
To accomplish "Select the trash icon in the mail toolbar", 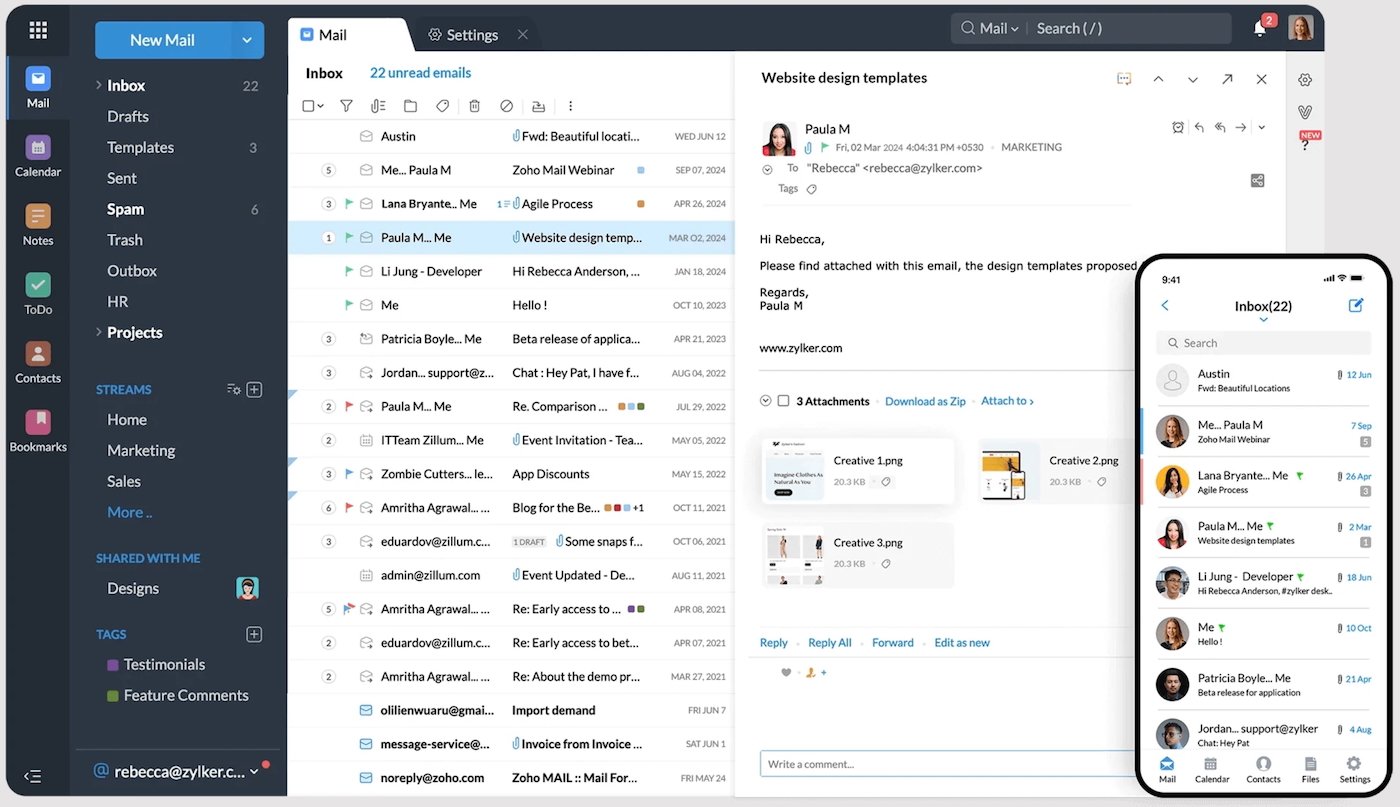I will (x=474, y=106).
